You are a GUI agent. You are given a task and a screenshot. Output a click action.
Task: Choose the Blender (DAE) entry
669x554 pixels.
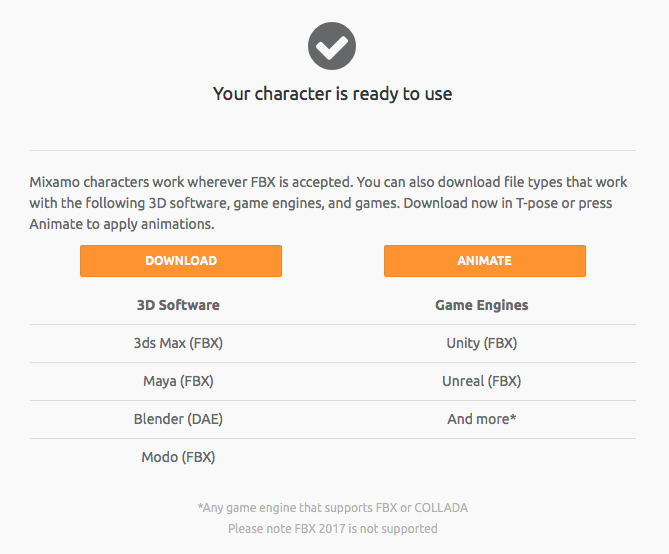coord(178,419)
